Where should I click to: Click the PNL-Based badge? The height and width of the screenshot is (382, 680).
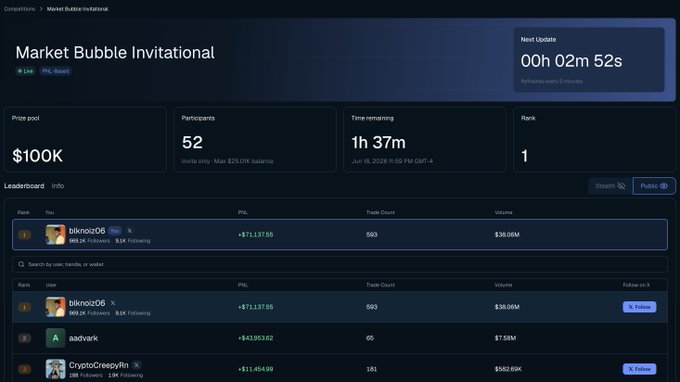(x=56, y=71)
